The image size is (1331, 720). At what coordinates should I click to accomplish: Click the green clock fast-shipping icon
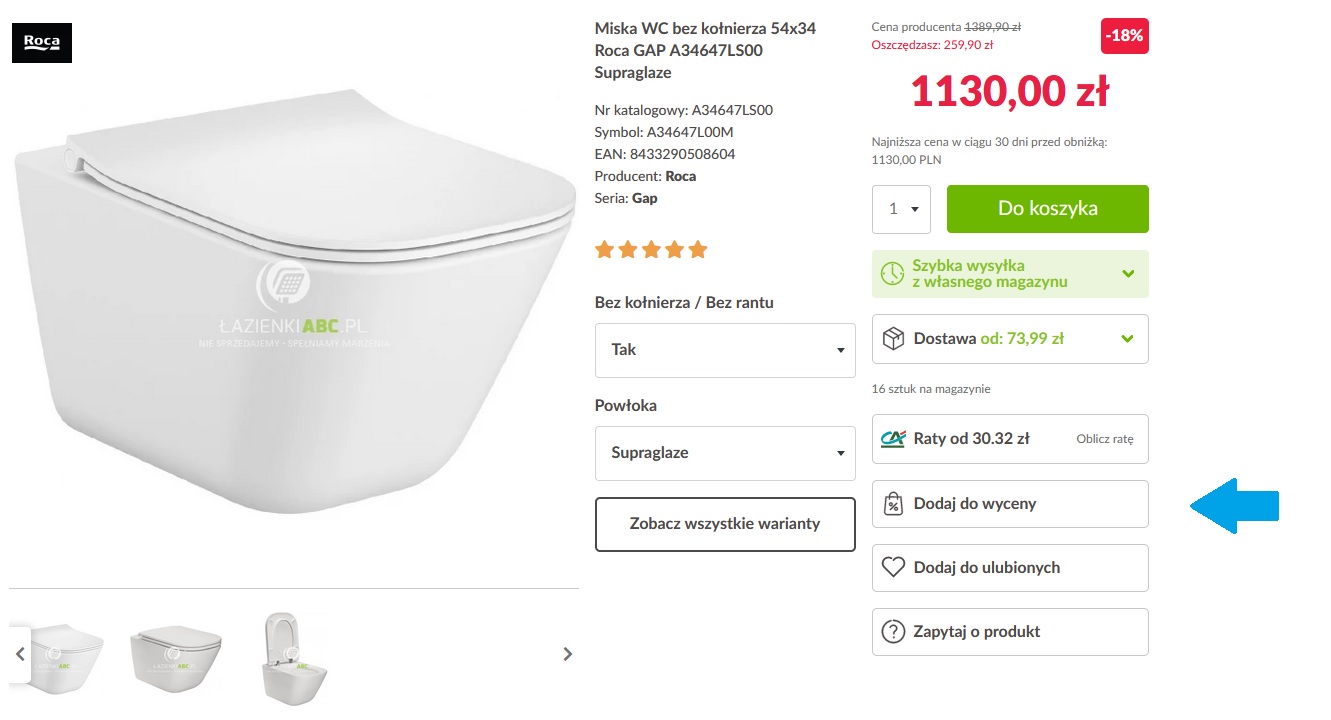pos(891,273)
